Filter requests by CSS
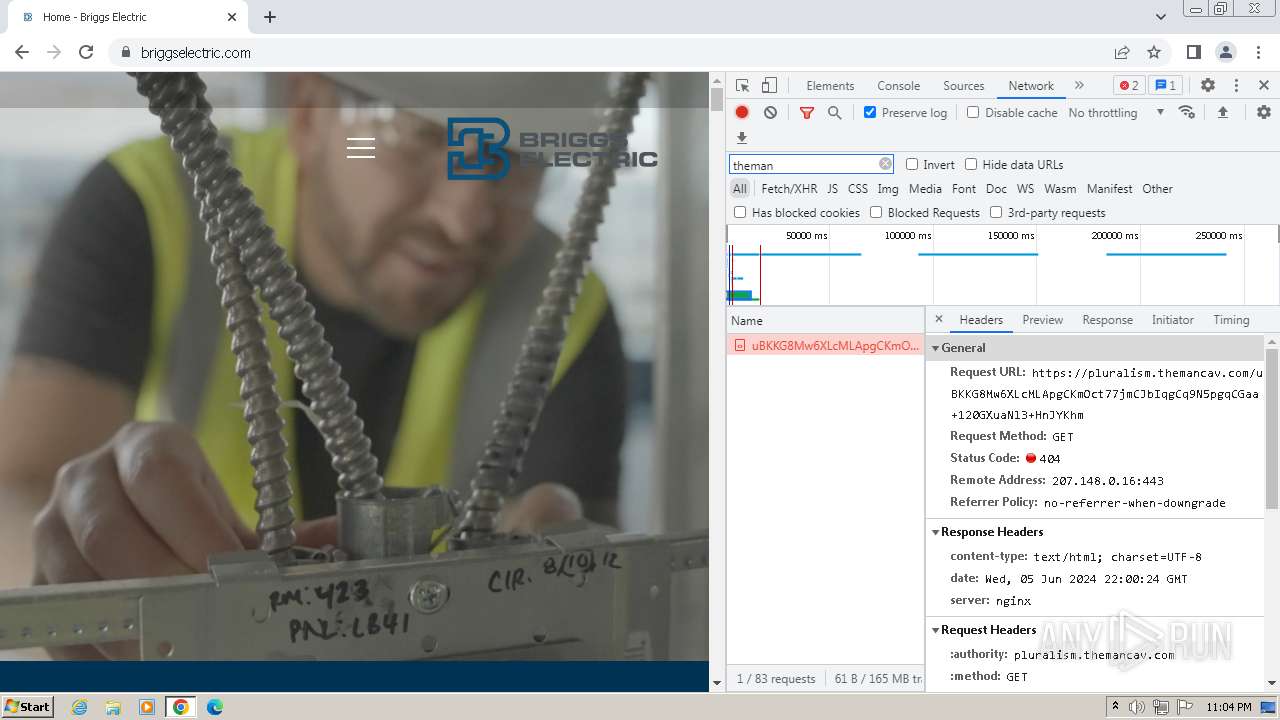The width and height of the screenshot is (1280, 720). point(858,189)
